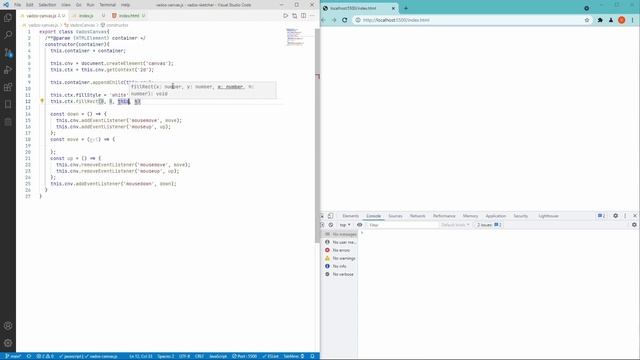
Task: Toggle the device toolbar in DevTools
Action: pyautogui.click(x=331, y=216)
